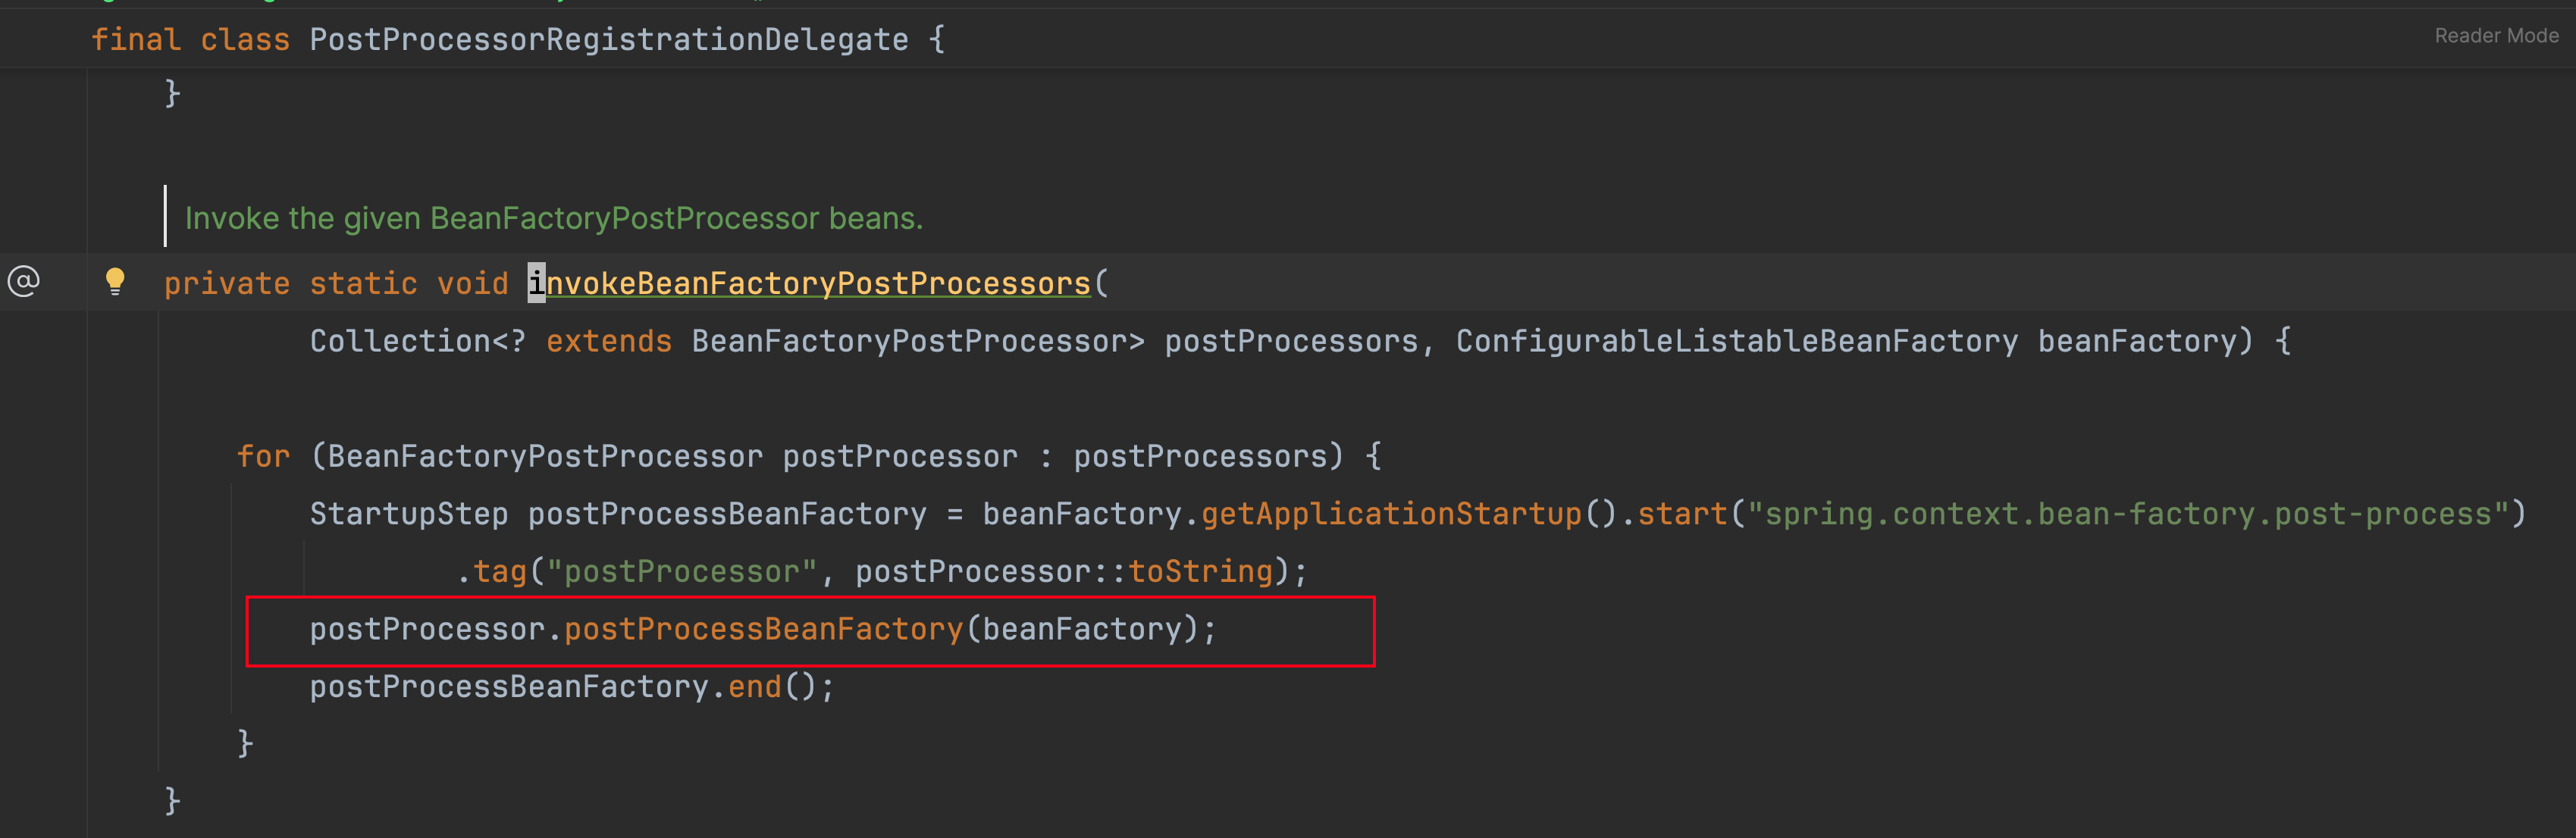Click the Collection type in the parameters
The image size is (2576, 838).
pos(400,342)
